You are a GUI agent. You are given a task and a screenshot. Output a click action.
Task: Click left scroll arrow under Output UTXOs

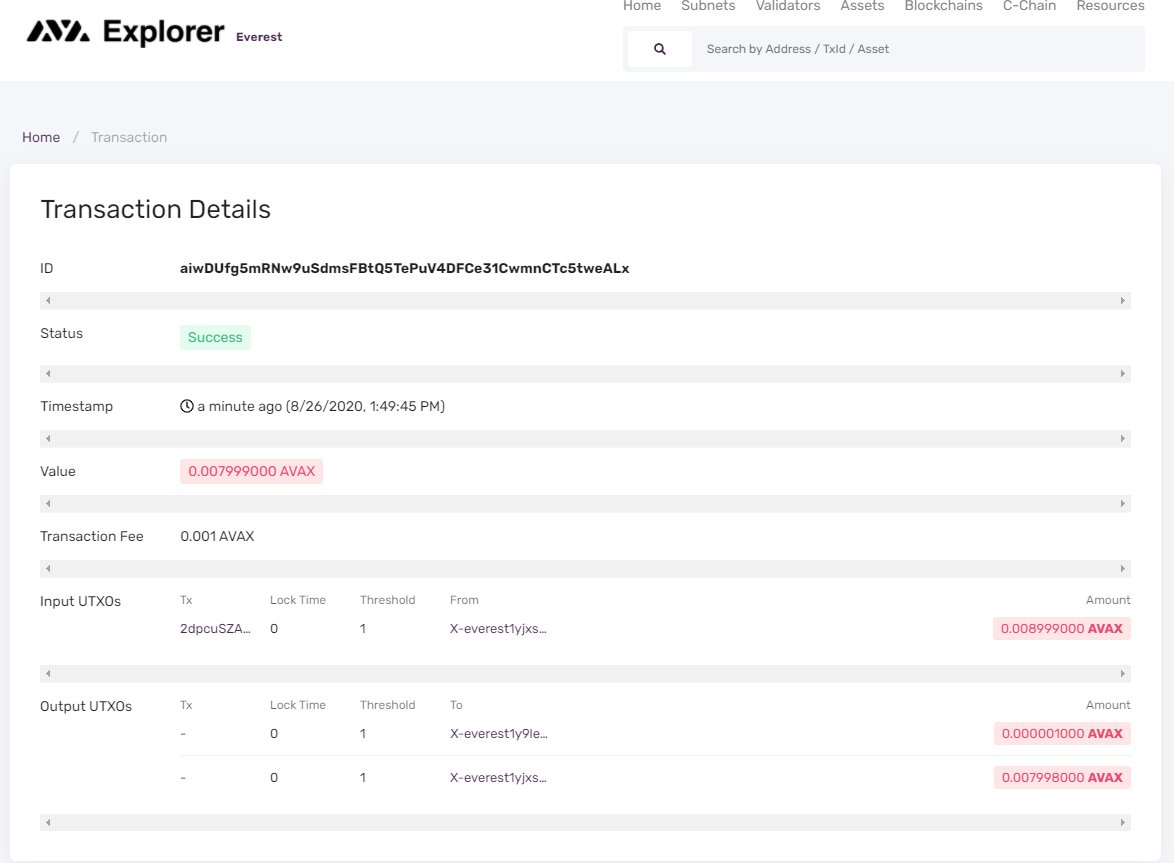(48, 823)
